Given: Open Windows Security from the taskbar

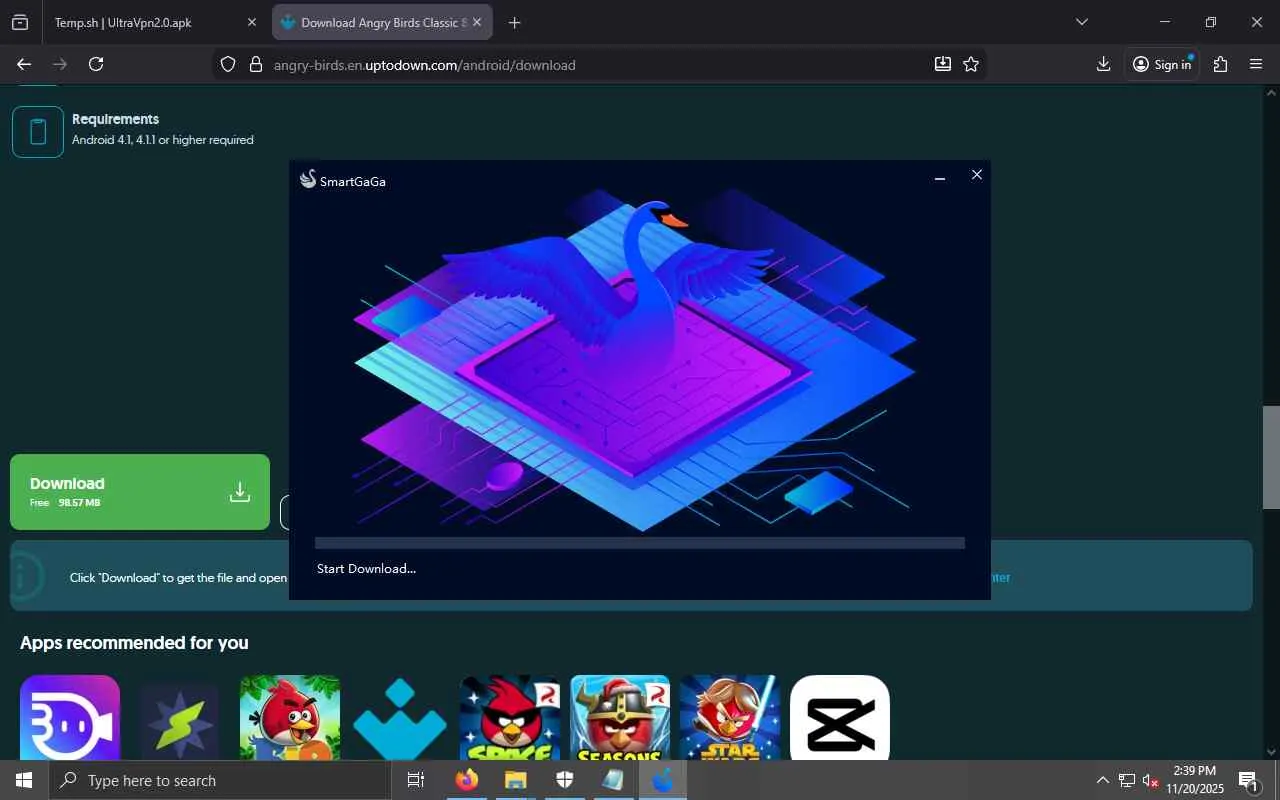Looking at the screenshot, I should tap(564, 780).
